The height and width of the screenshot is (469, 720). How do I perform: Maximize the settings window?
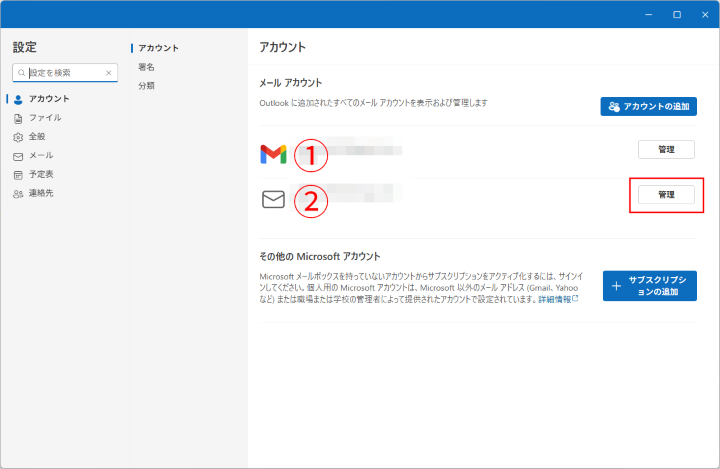(x=677, y=15)
